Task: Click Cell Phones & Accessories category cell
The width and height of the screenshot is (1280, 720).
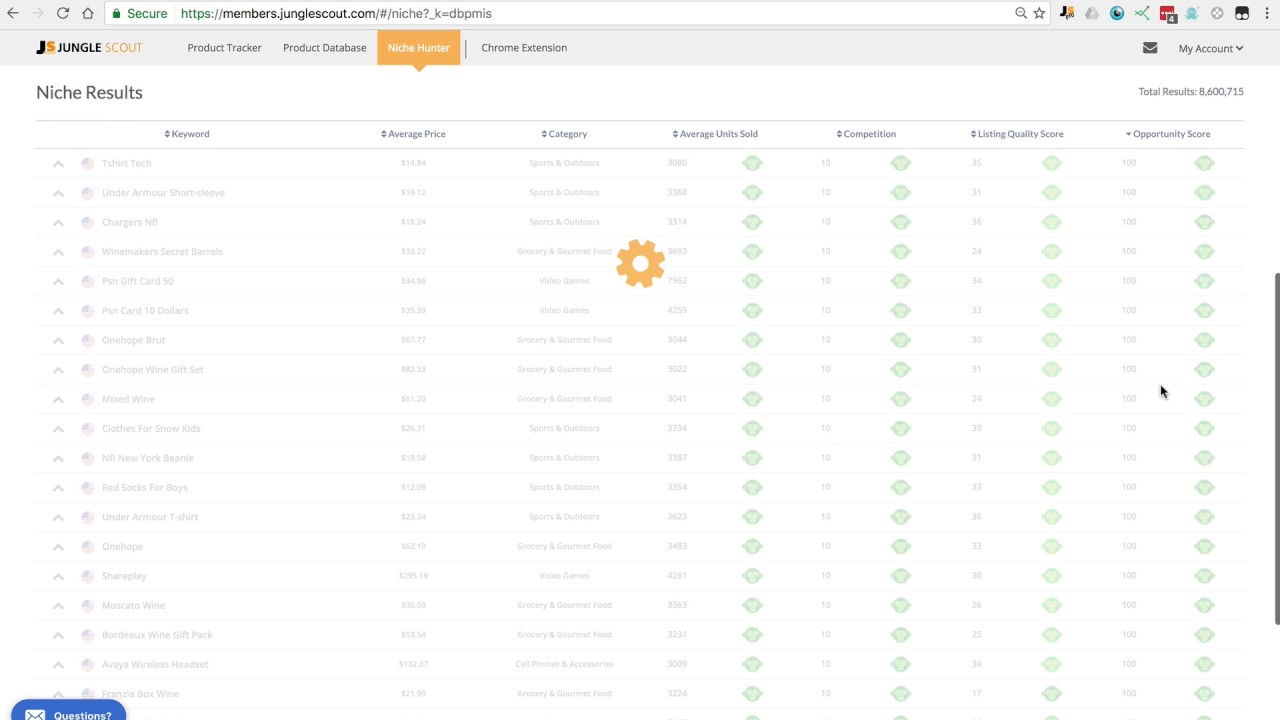Action: point(564,664)
